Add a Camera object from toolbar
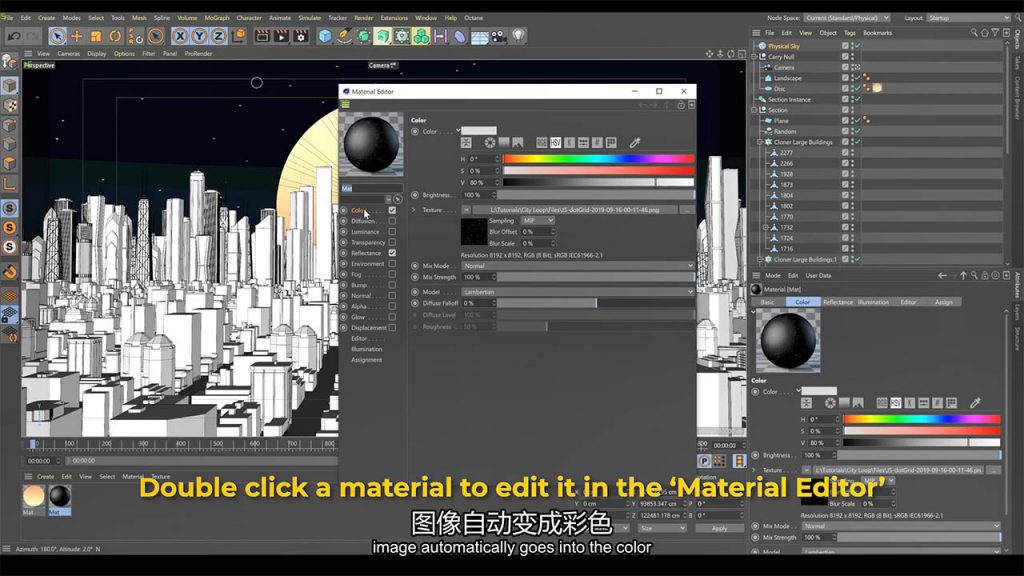The width and height of the screenshot is (1024, 576). coord(499,37)
